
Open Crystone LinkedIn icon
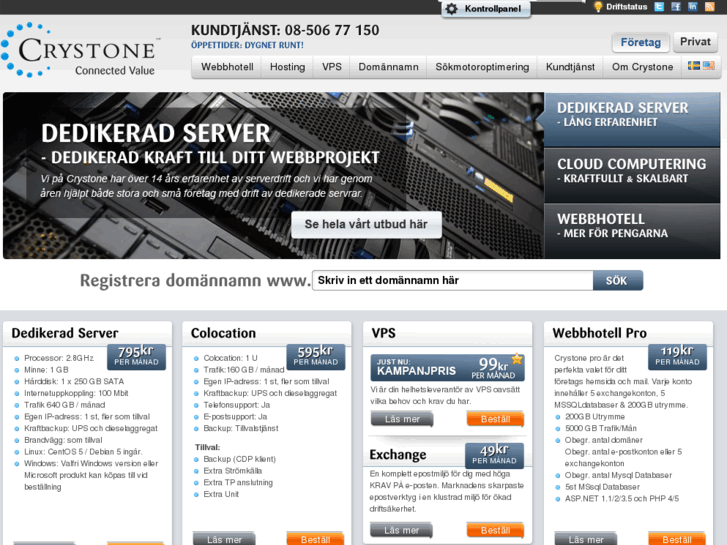click(693, 6)
